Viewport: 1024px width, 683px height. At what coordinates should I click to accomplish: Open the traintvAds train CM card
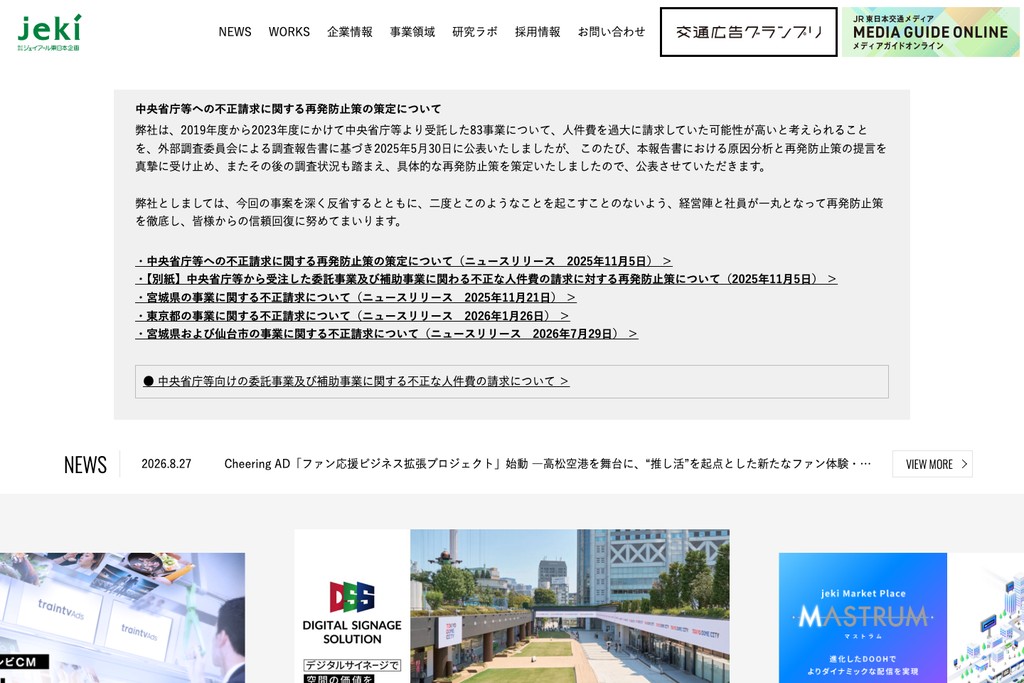[122, 618]
